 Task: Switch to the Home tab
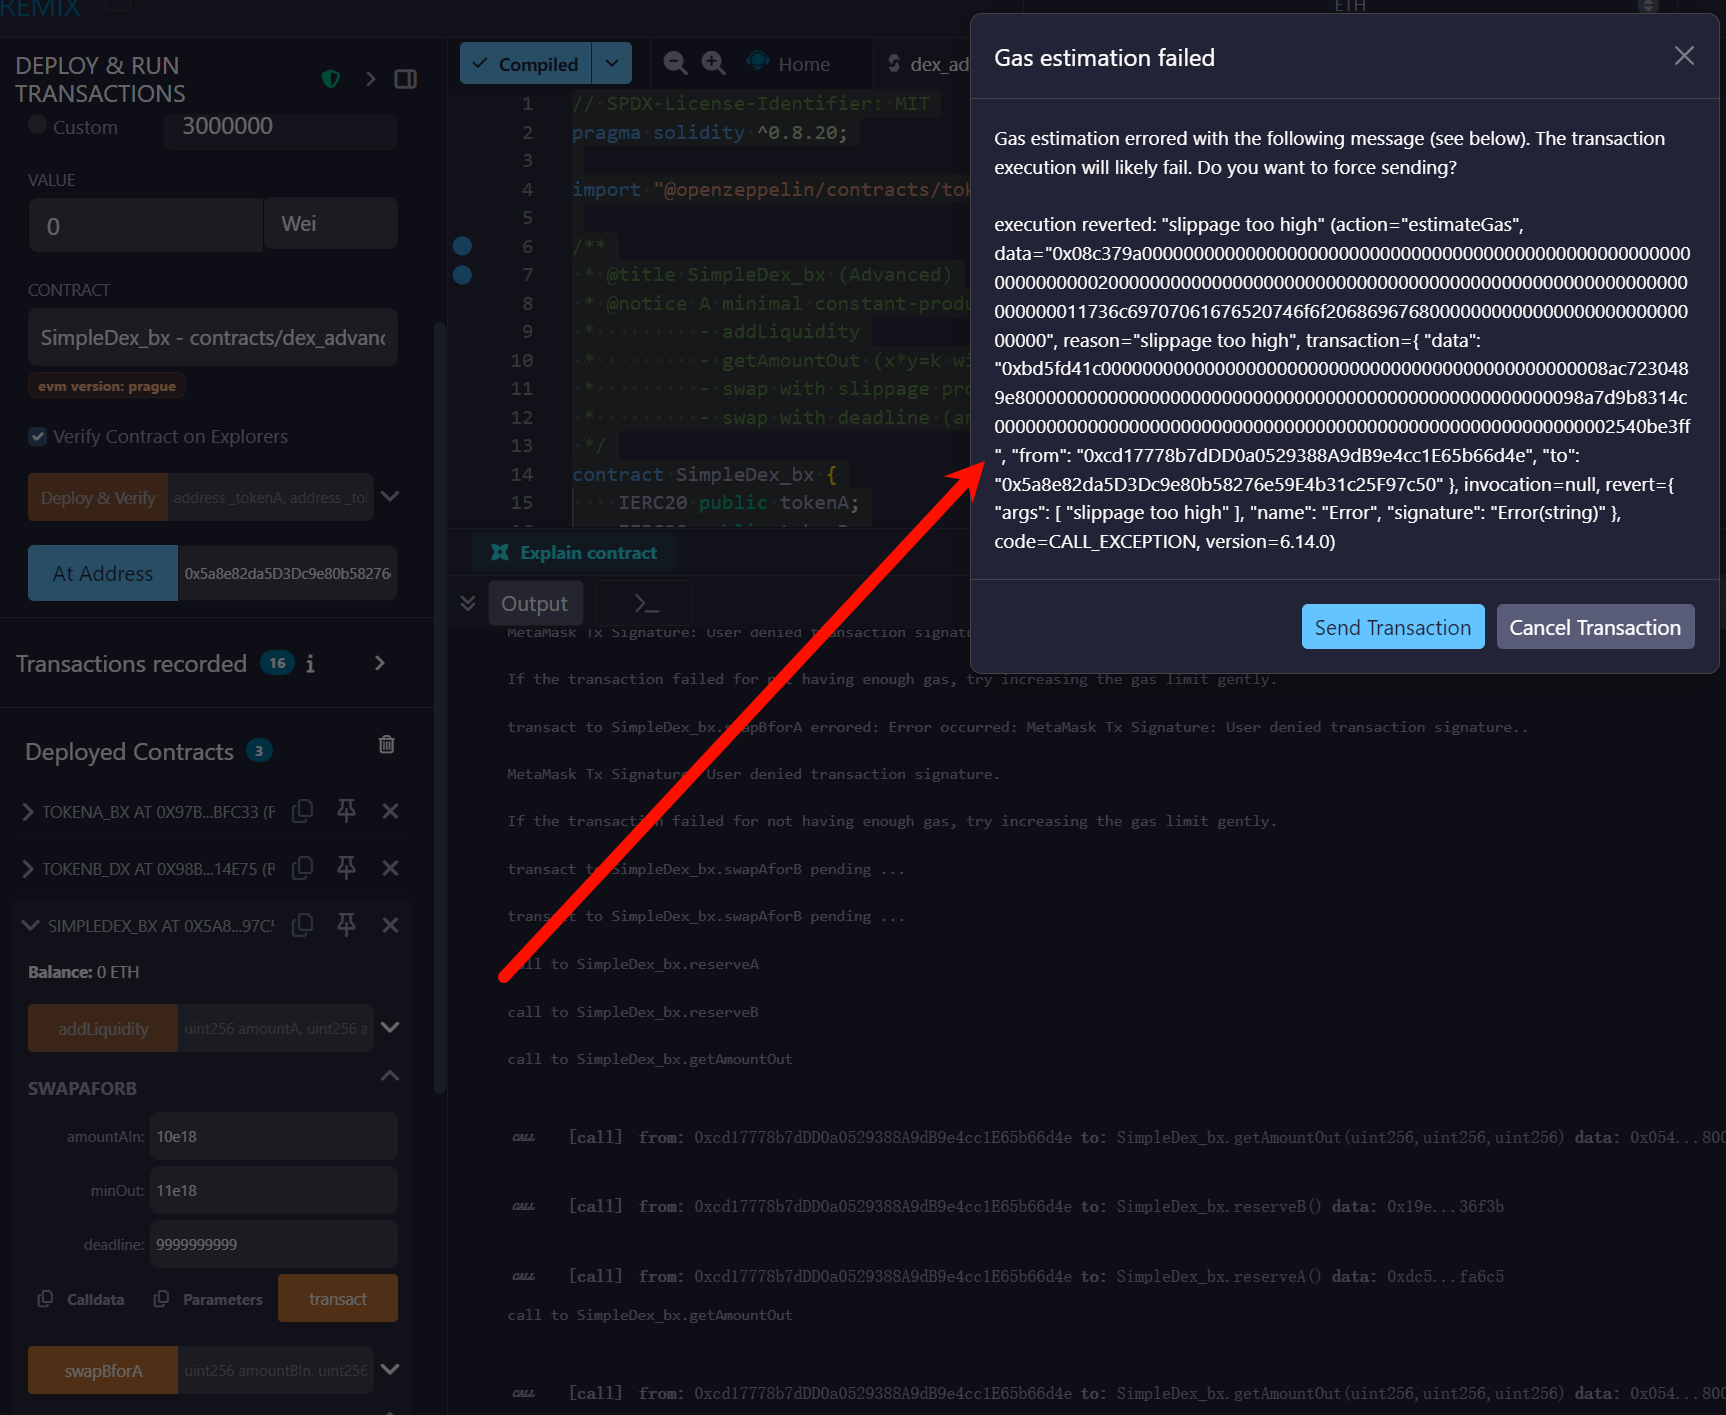point(790,64)
